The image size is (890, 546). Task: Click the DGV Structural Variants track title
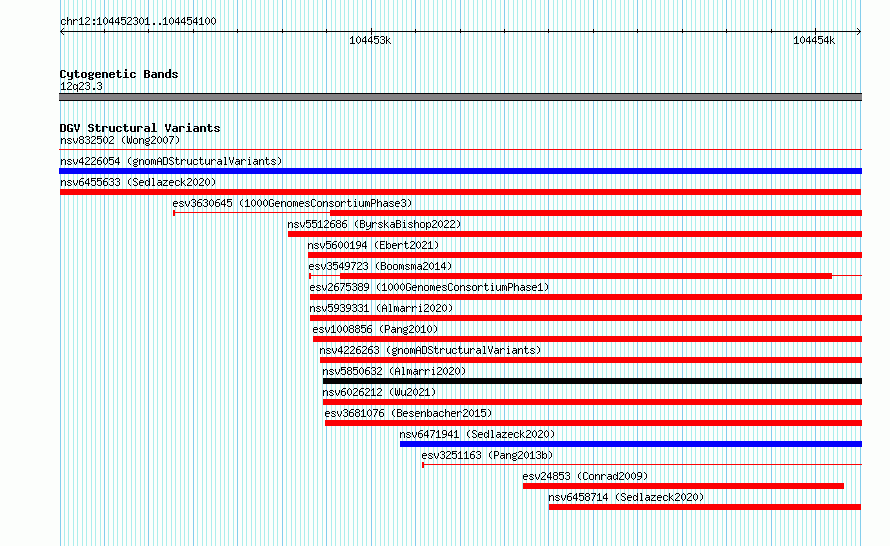(140, 128)
